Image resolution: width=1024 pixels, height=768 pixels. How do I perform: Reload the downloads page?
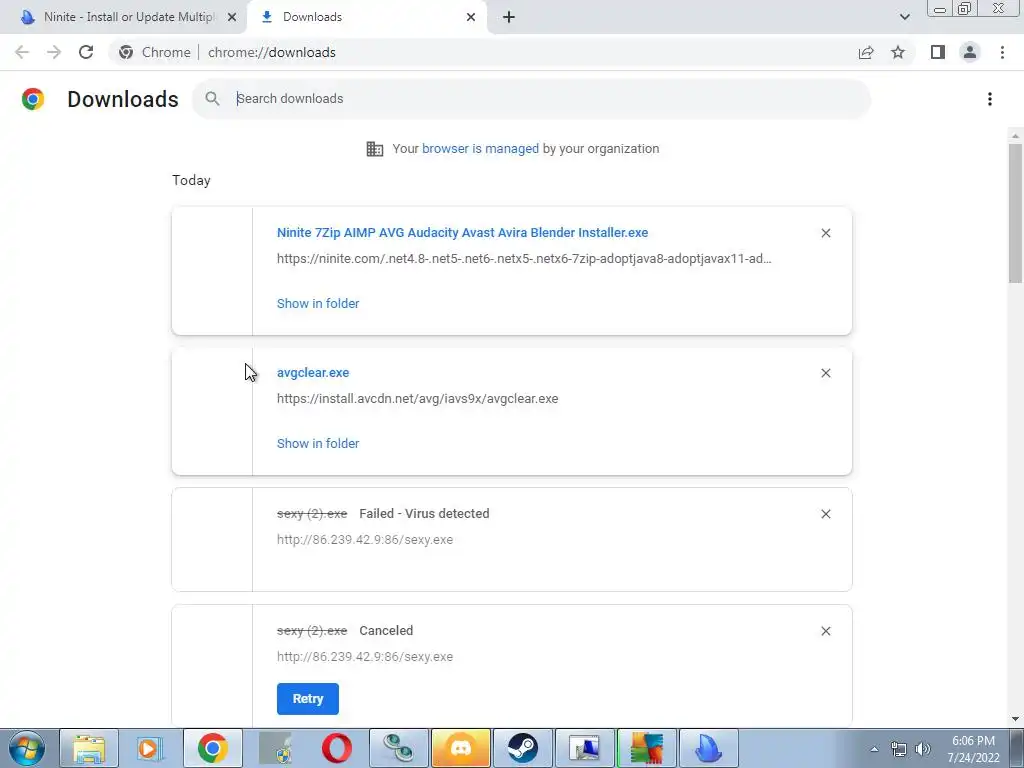click(x=86, y=52)
